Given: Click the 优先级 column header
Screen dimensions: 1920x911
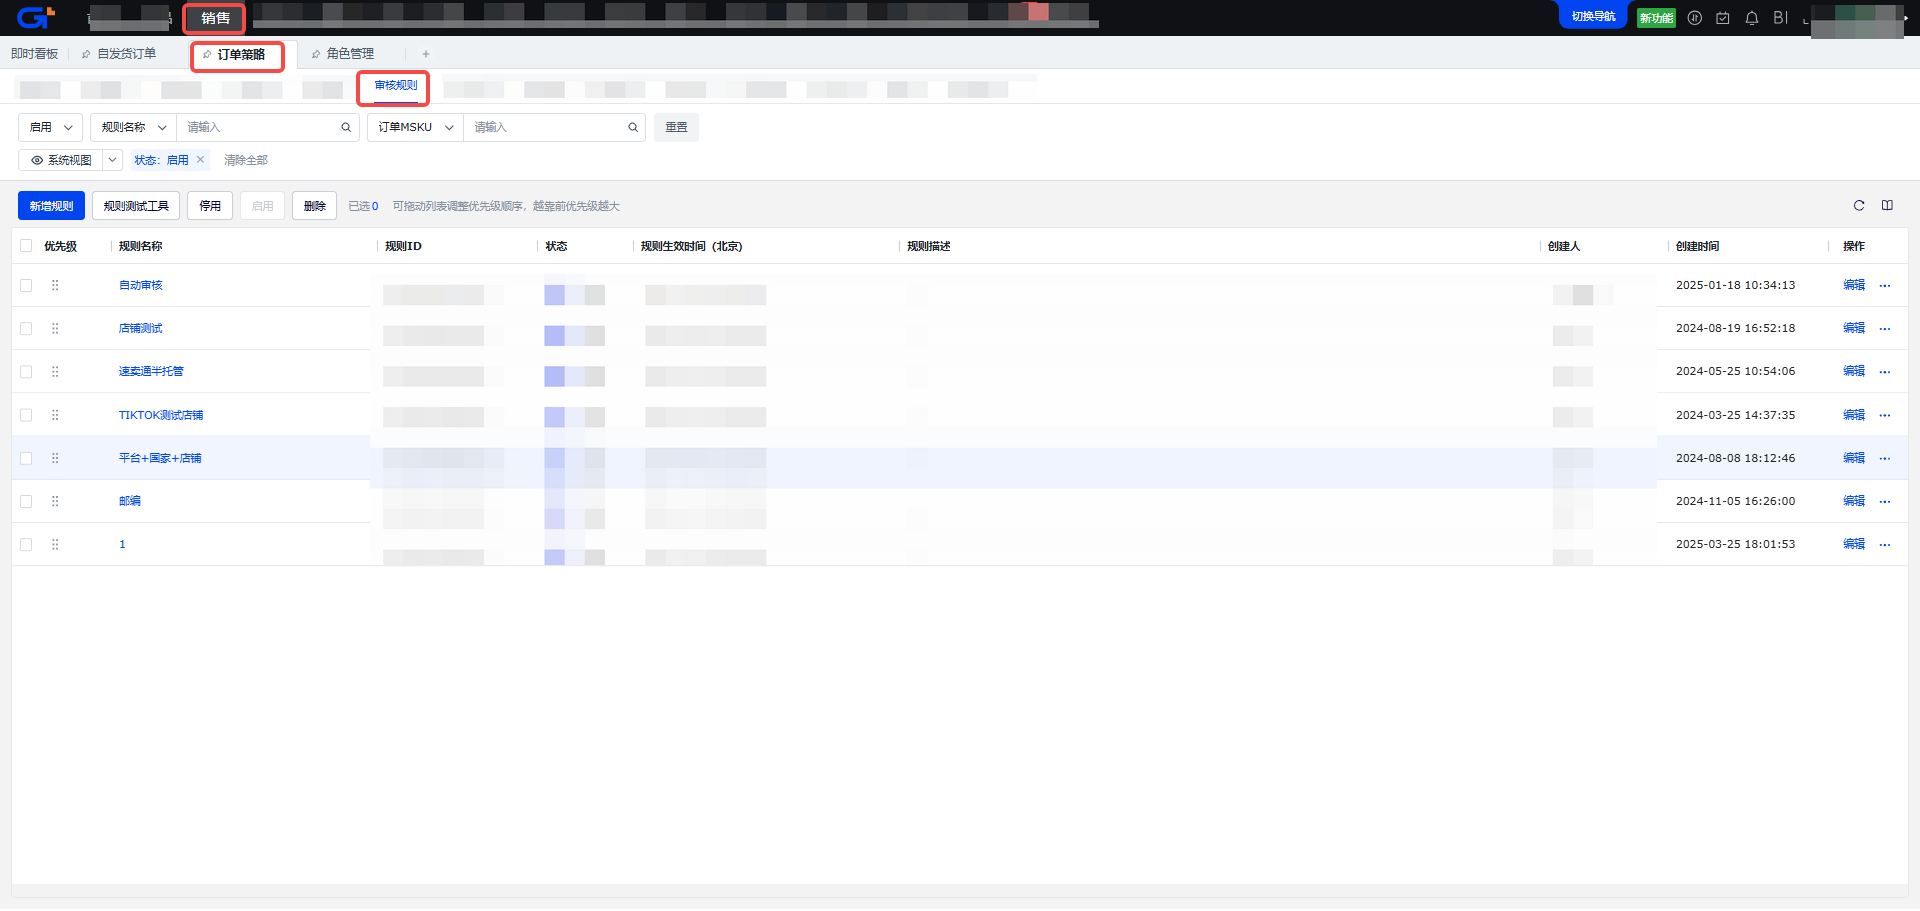Looking at the screenshot, I should tap(60, 246).
